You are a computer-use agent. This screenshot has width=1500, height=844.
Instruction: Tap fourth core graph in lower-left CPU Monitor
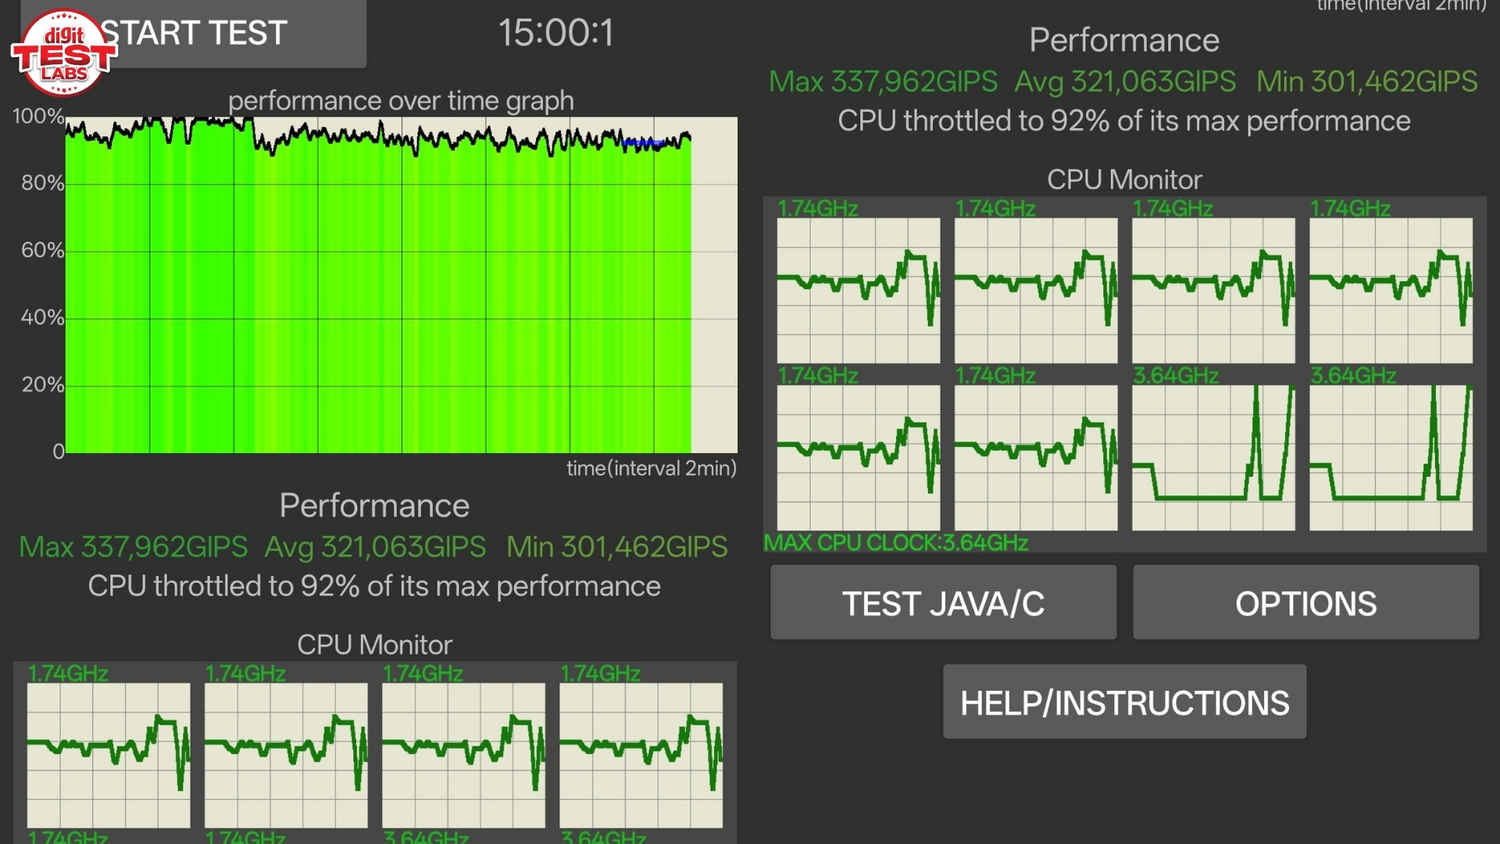pyautogui.click(x=641, y=755)
